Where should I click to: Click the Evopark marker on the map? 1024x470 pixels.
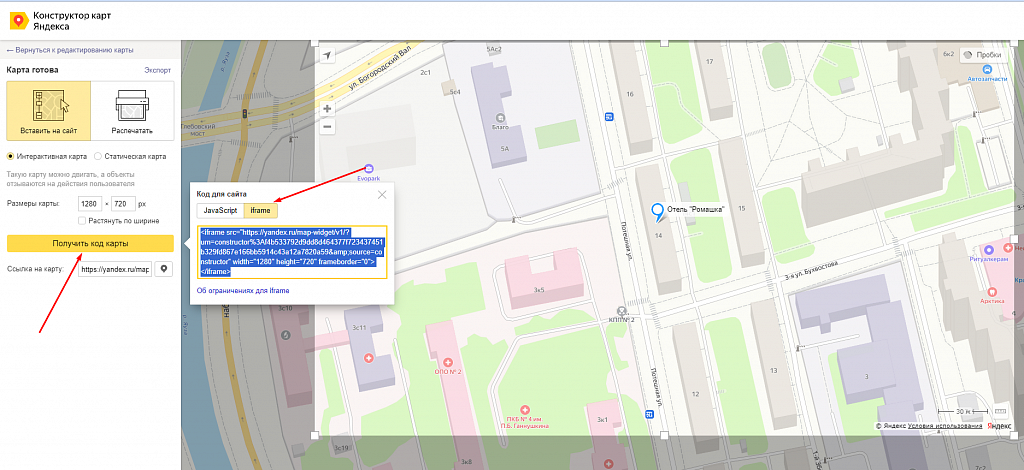pyautogui.click(x=369, y=168)
